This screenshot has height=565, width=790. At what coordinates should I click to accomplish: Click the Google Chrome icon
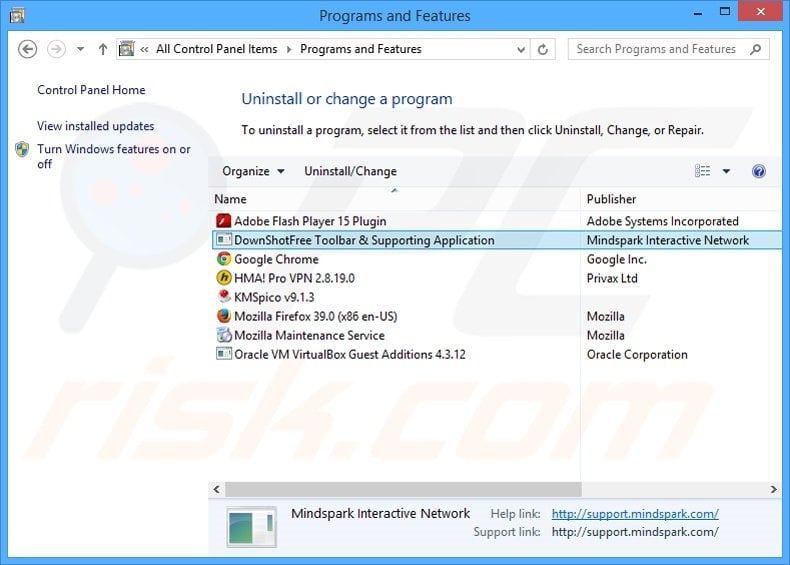coord(223,259)
